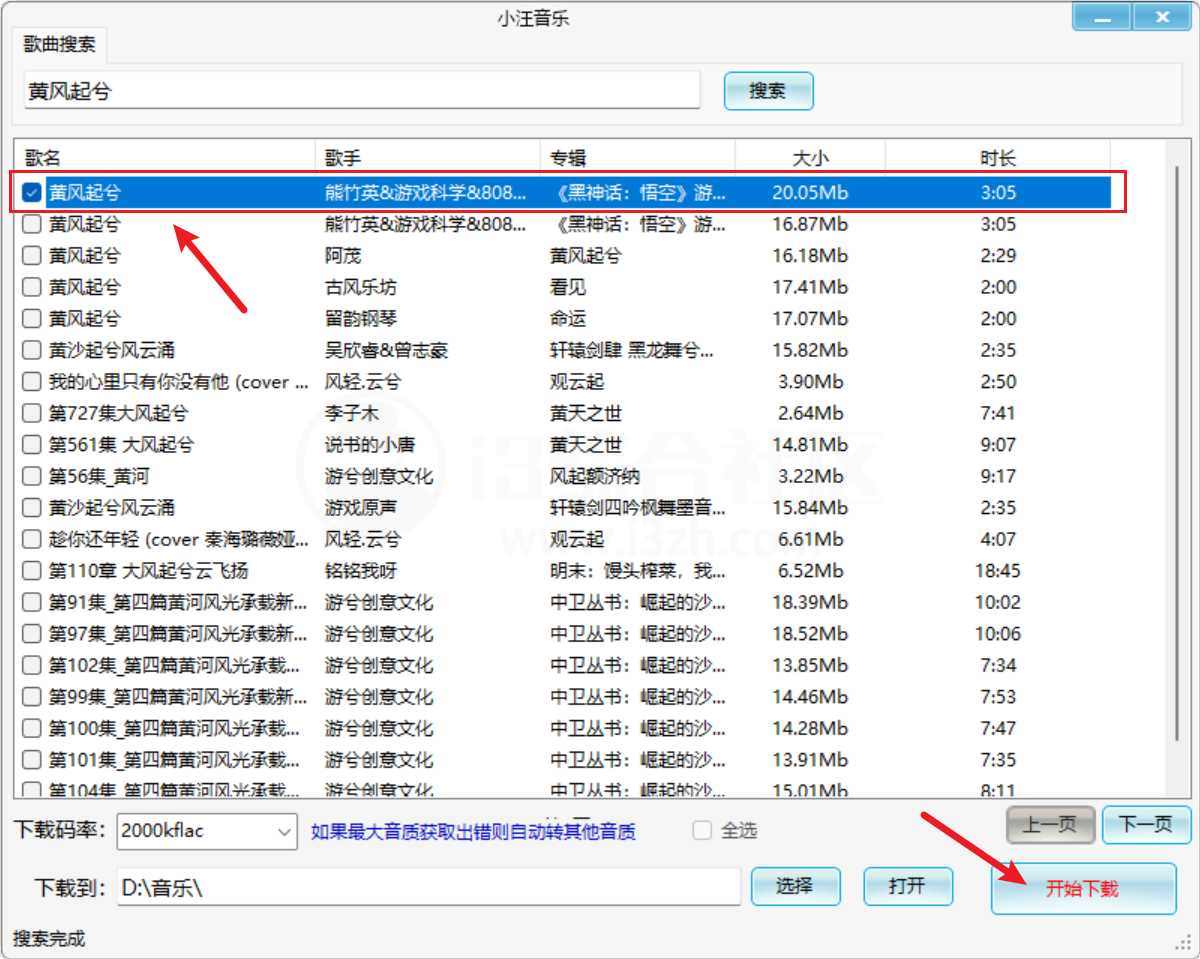
Task: Click duration value 18:45
Action: tap(998, 570)
